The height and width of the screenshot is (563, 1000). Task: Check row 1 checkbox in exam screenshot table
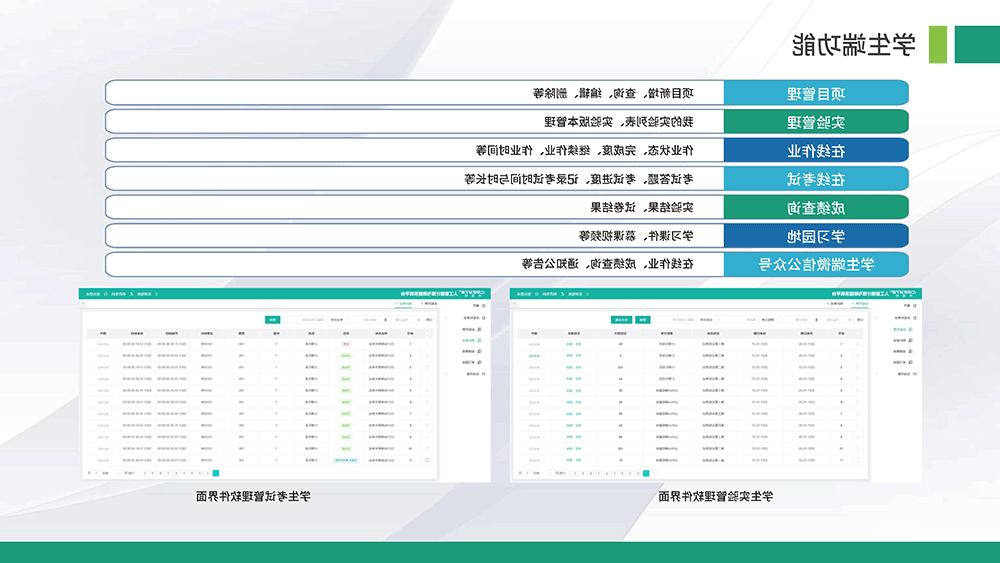pos(427,344)
